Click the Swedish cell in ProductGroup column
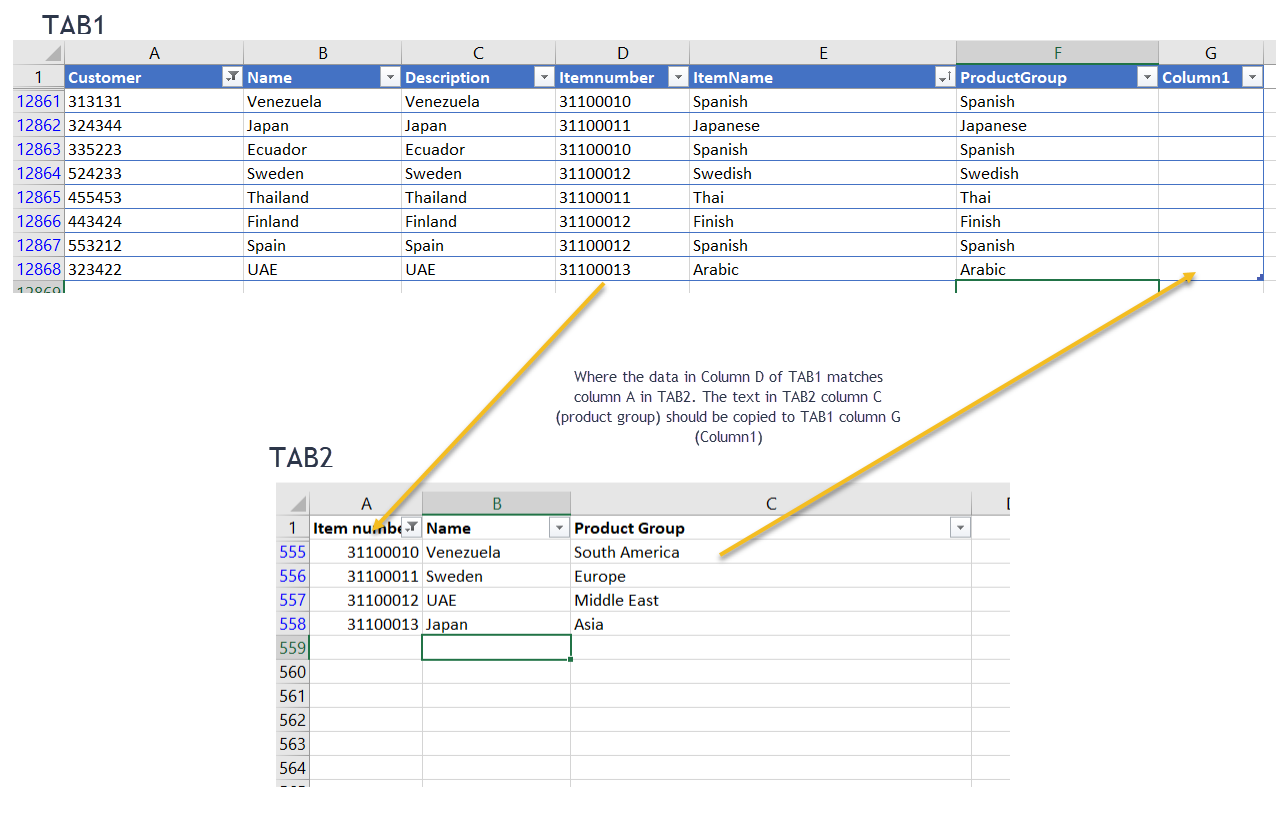Viewport: 1280px width, 834px height. click(x=1057, y=173)
